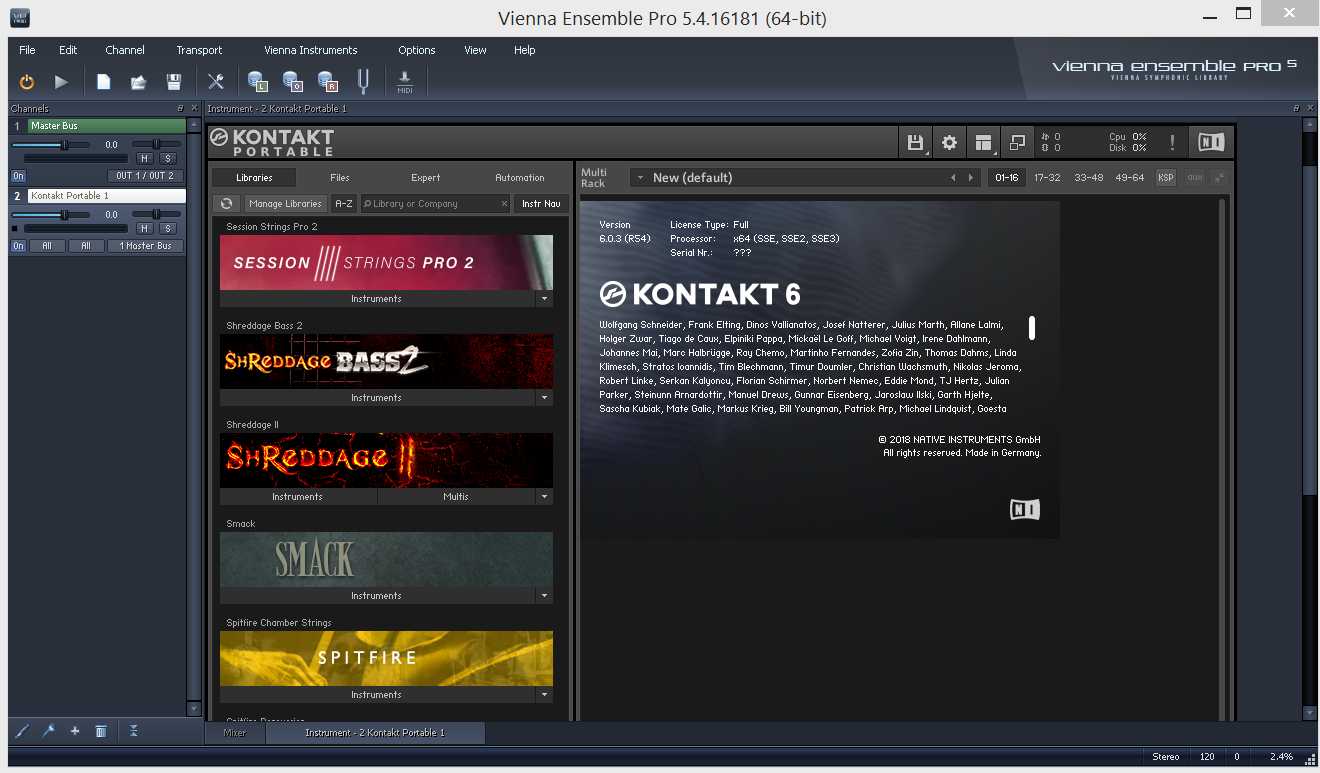This screenshot has height=773, width=1320.
Task: Open the New (default) multi dropdown
Action: click(x=806, y=177)
